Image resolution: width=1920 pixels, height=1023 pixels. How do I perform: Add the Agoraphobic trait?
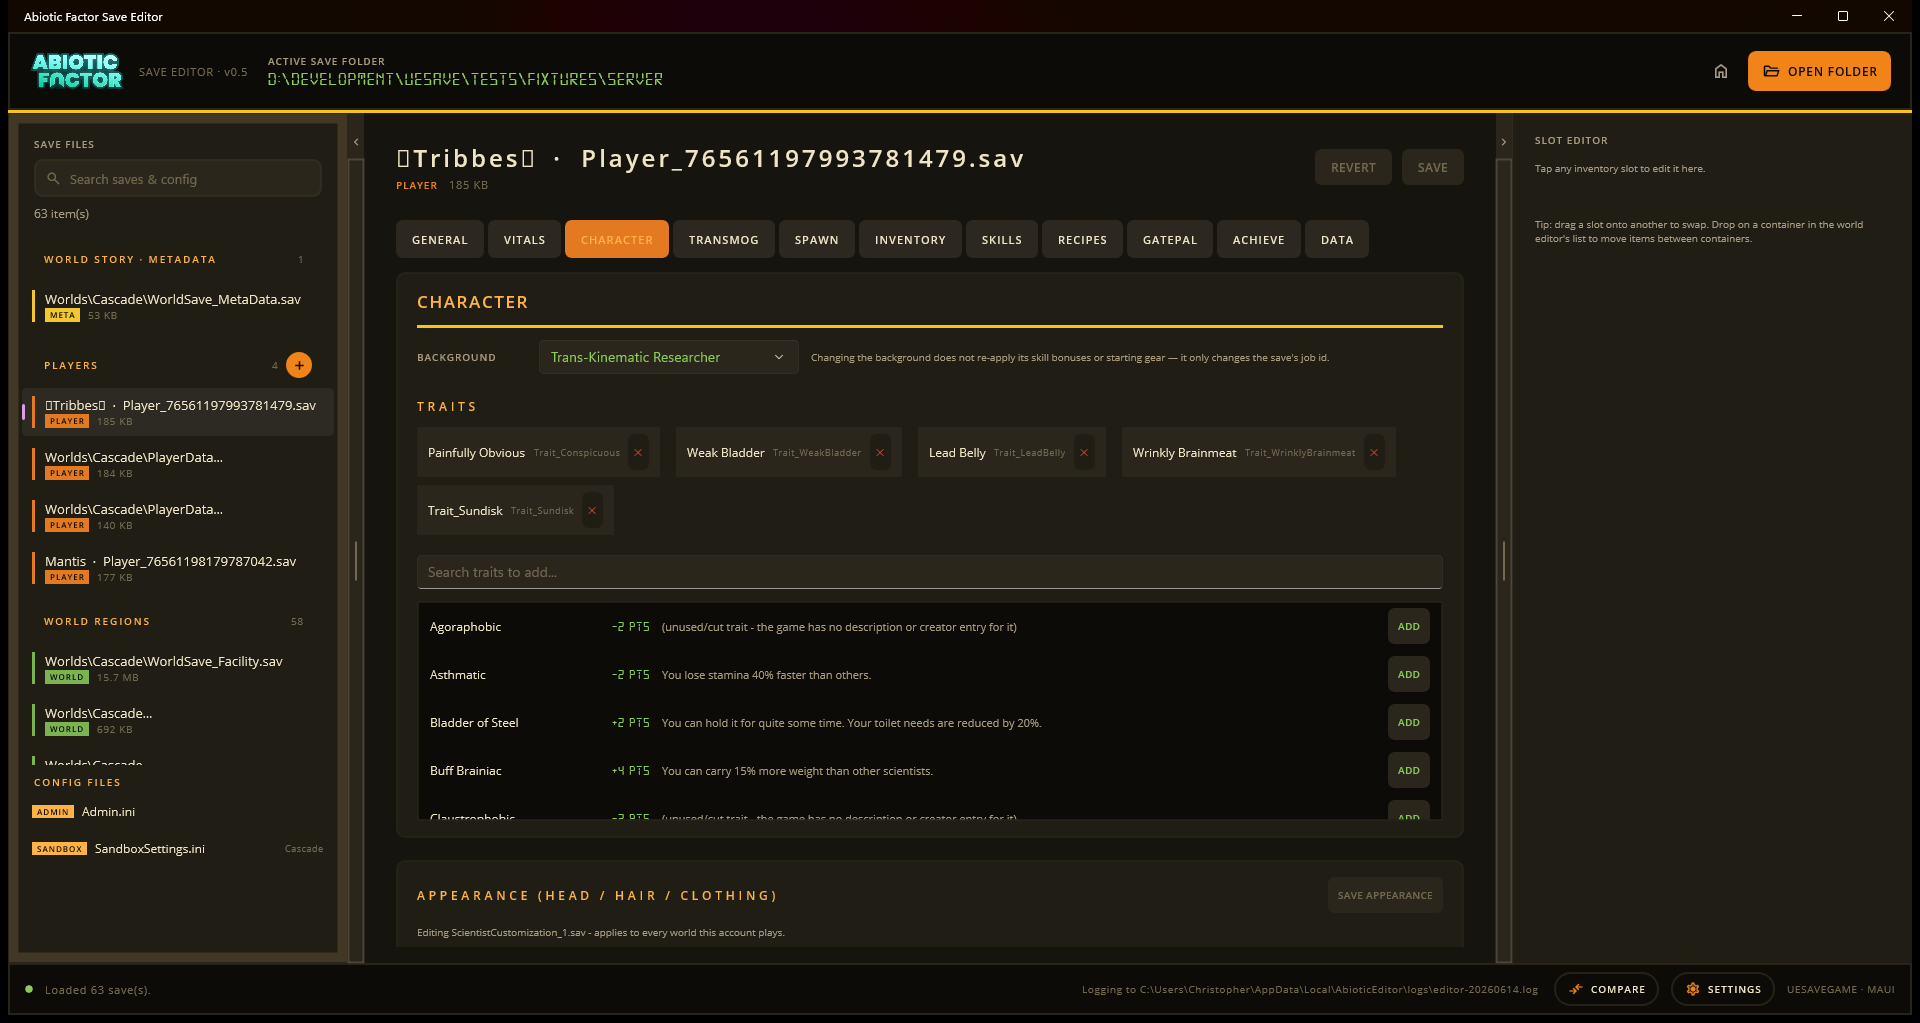point(1409,627)
